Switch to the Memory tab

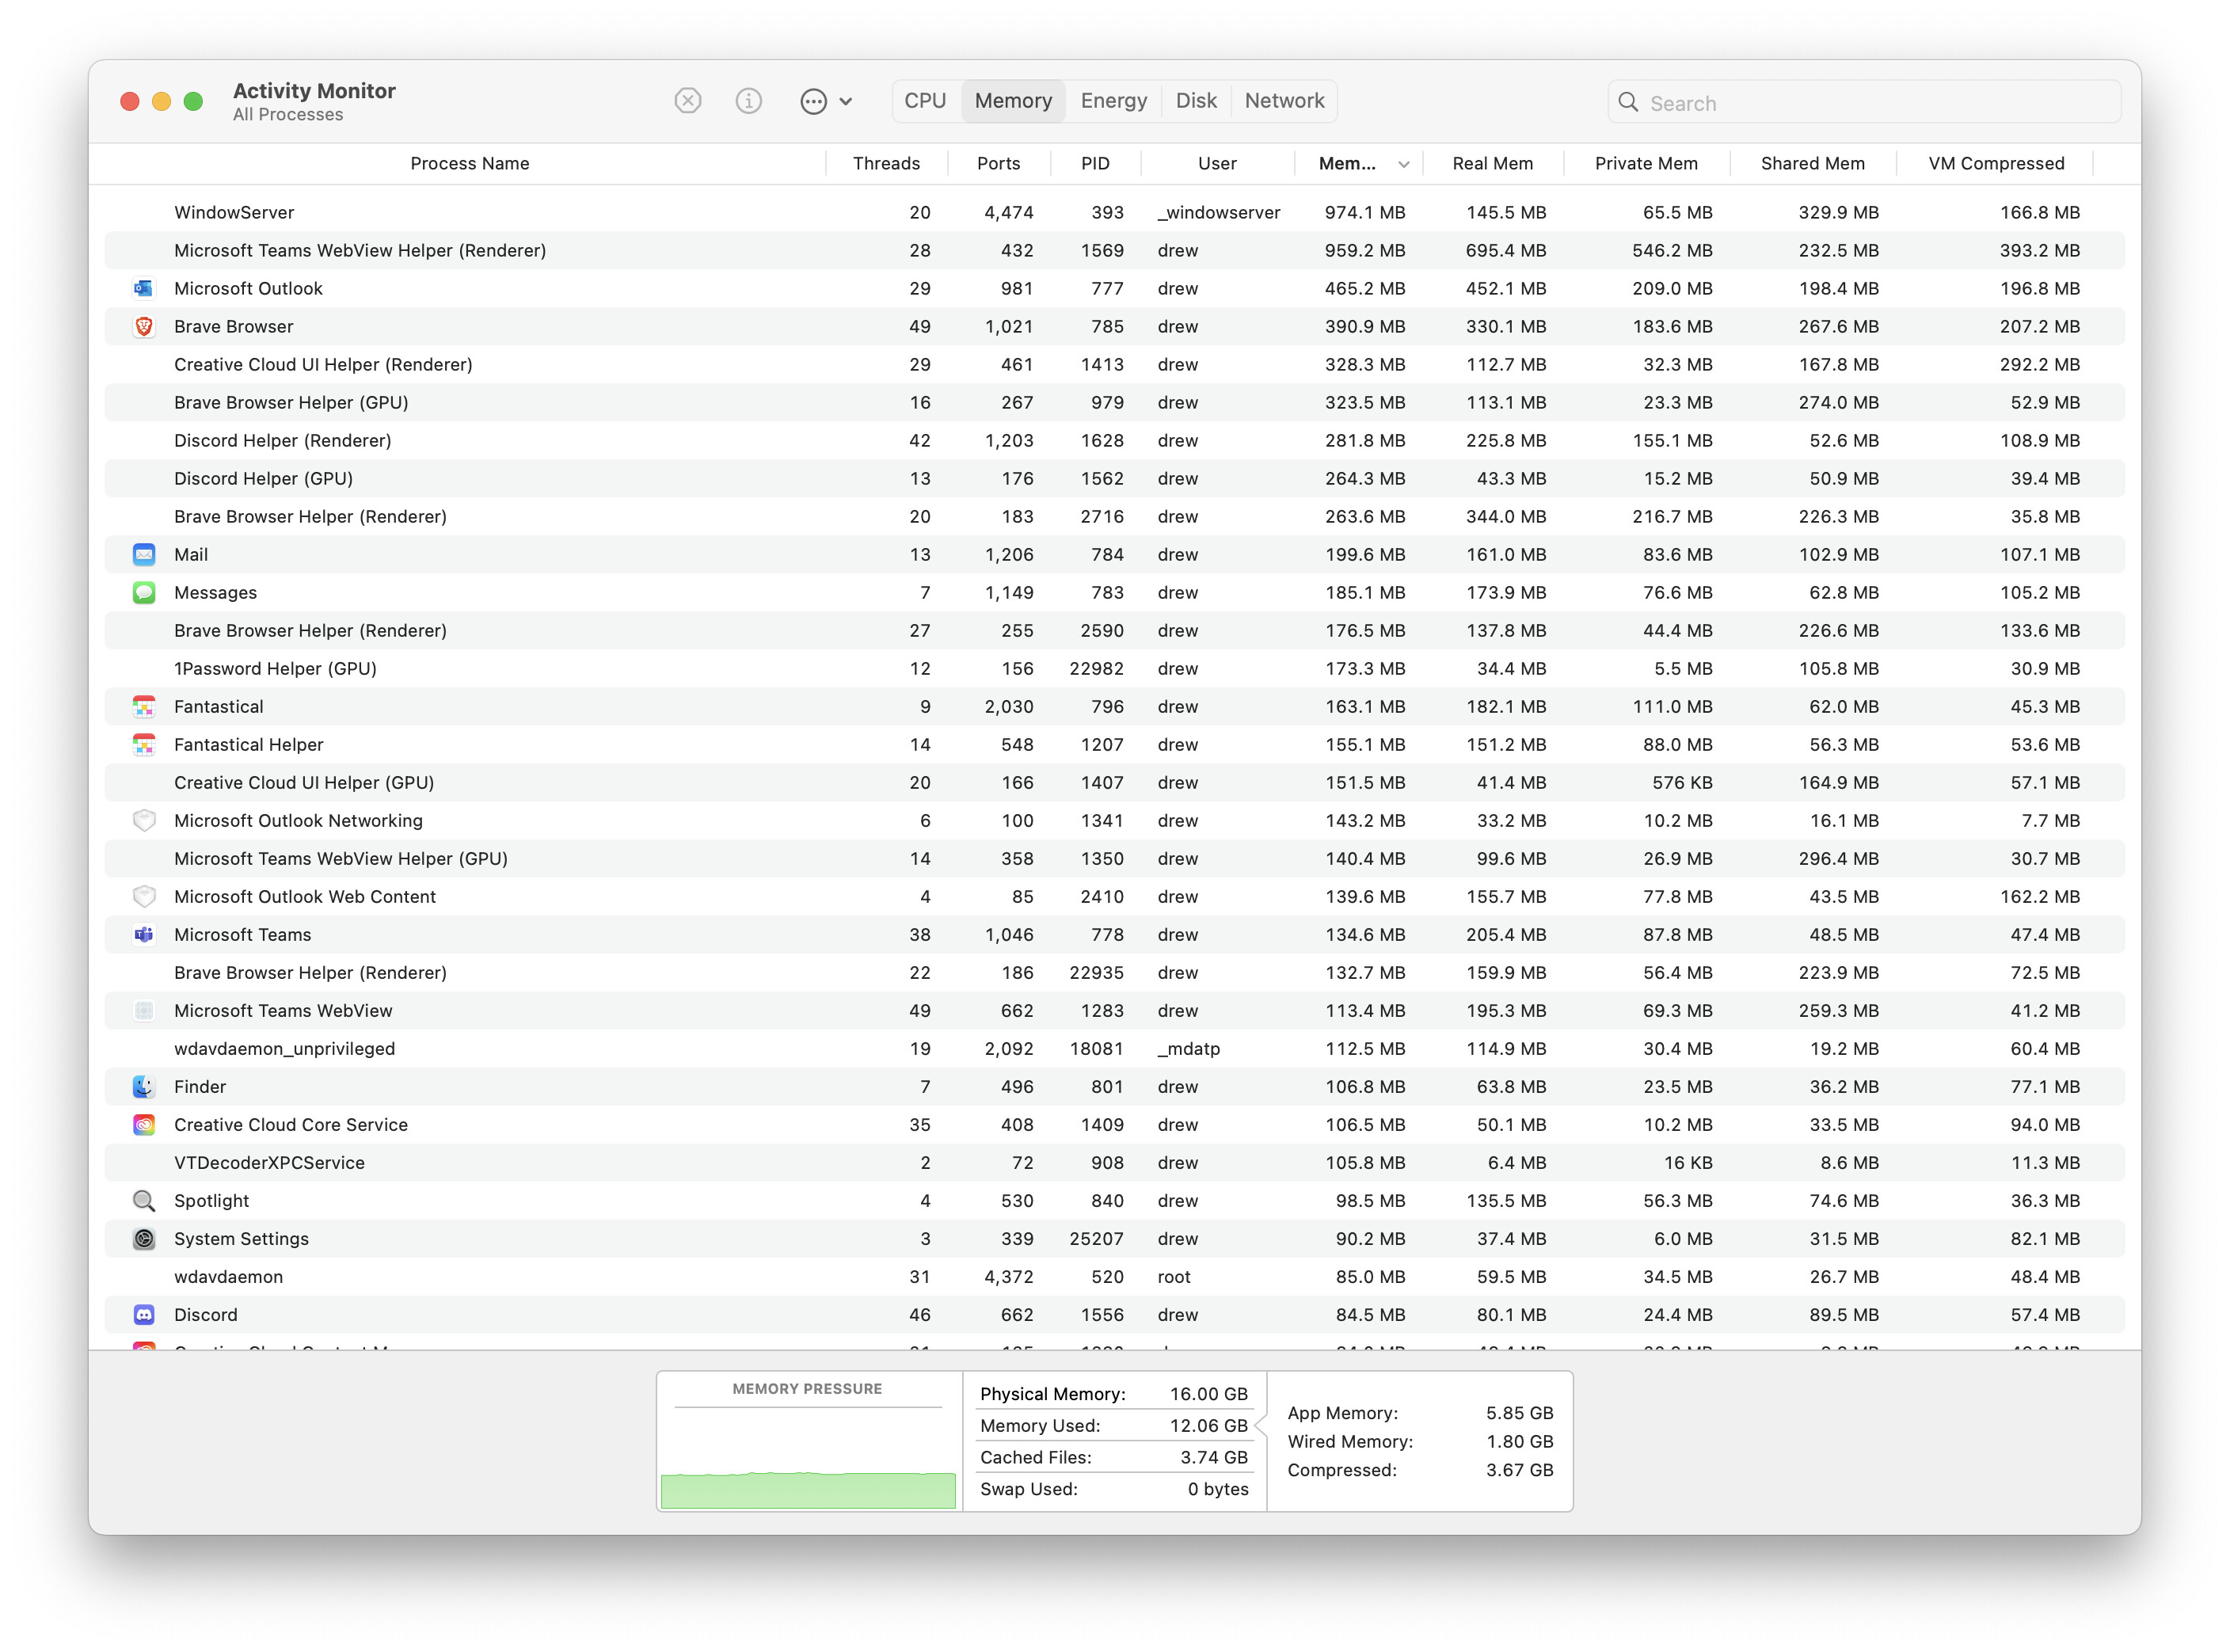(x=1013, y=101)
